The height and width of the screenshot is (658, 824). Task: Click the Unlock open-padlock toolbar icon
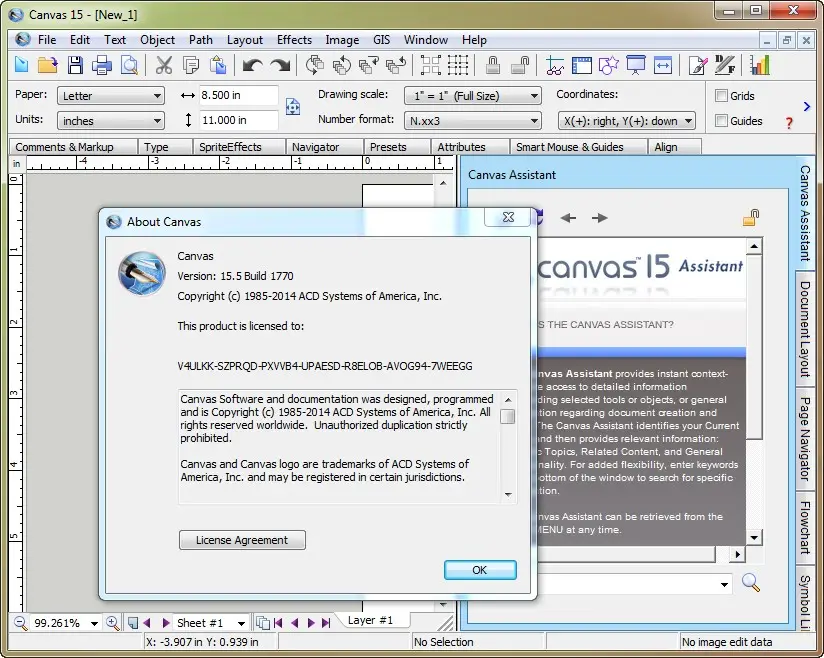pos(520,65)
